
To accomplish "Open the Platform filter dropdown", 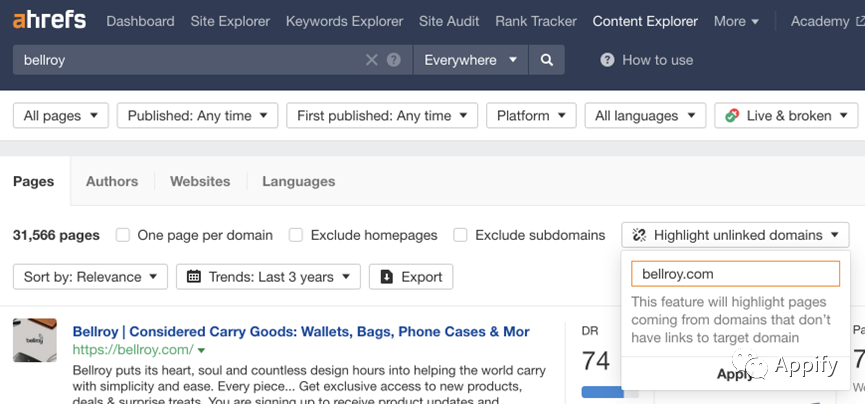I will tap(531, 115).
